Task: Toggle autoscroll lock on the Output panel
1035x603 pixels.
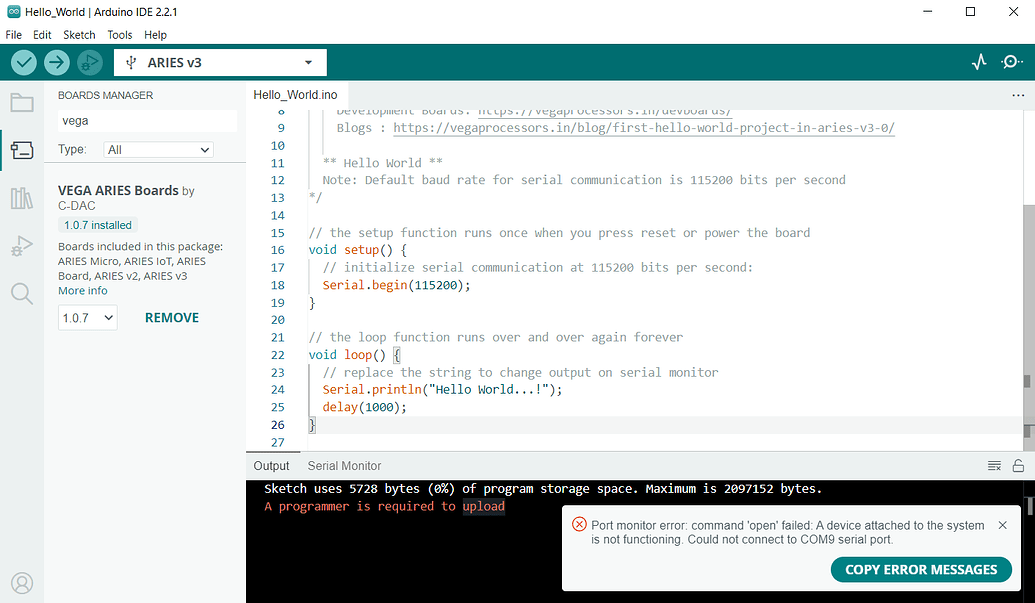Action: pos(1018,465)
